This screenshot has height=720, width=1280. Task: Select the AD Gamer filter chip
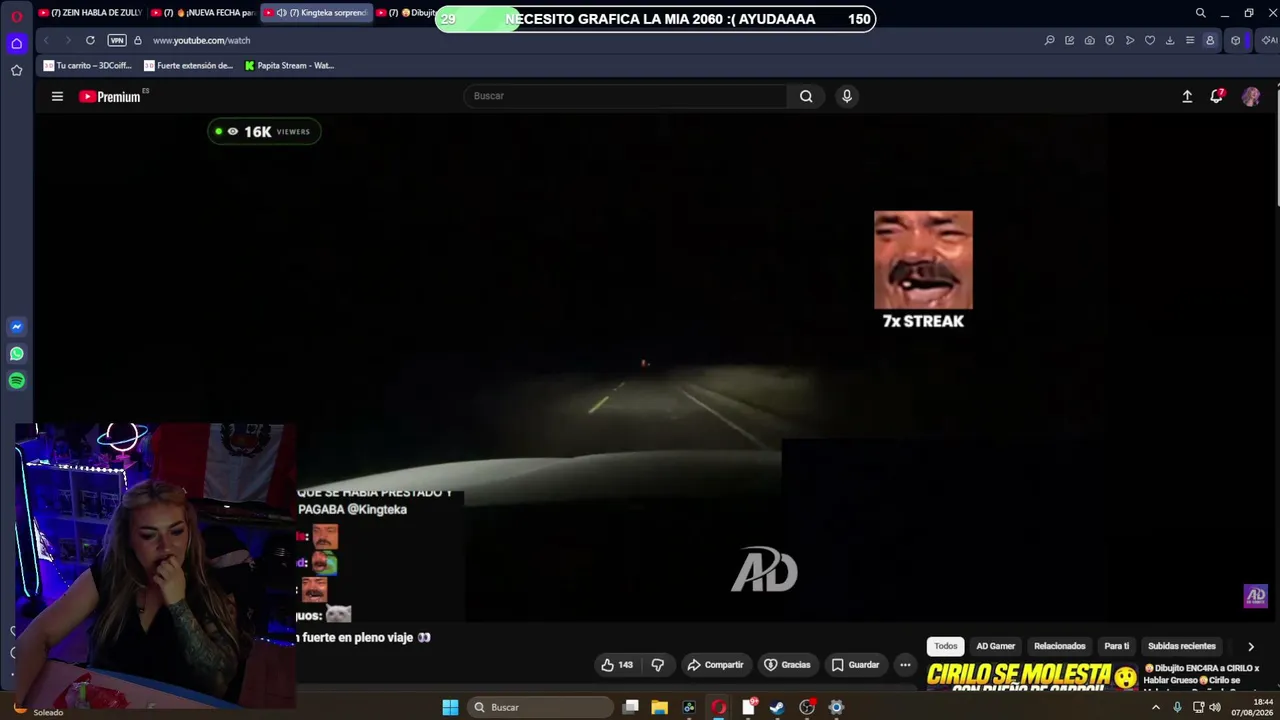tap(995, 646)
